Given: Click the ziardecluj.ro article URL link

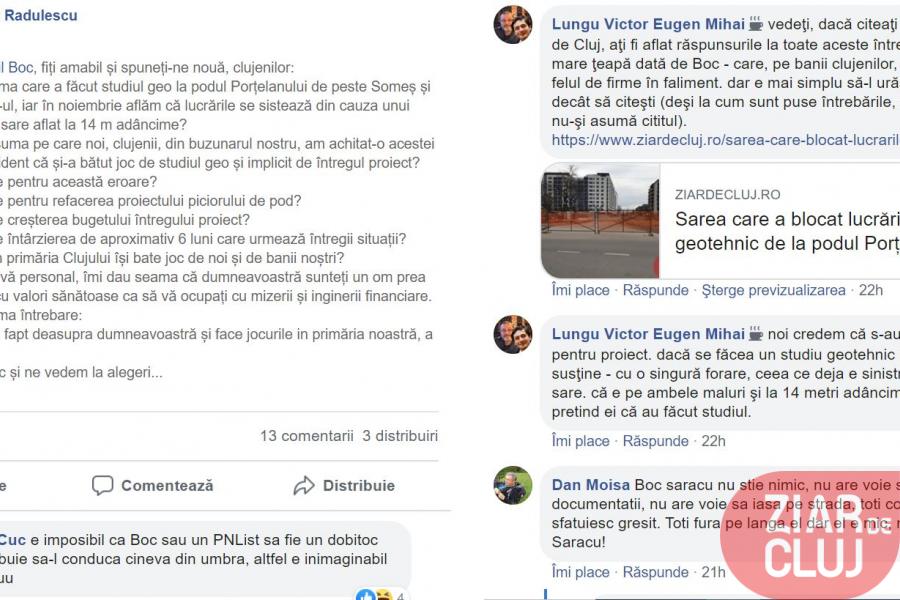Looking at the screenshot, I should pos(726,140).
